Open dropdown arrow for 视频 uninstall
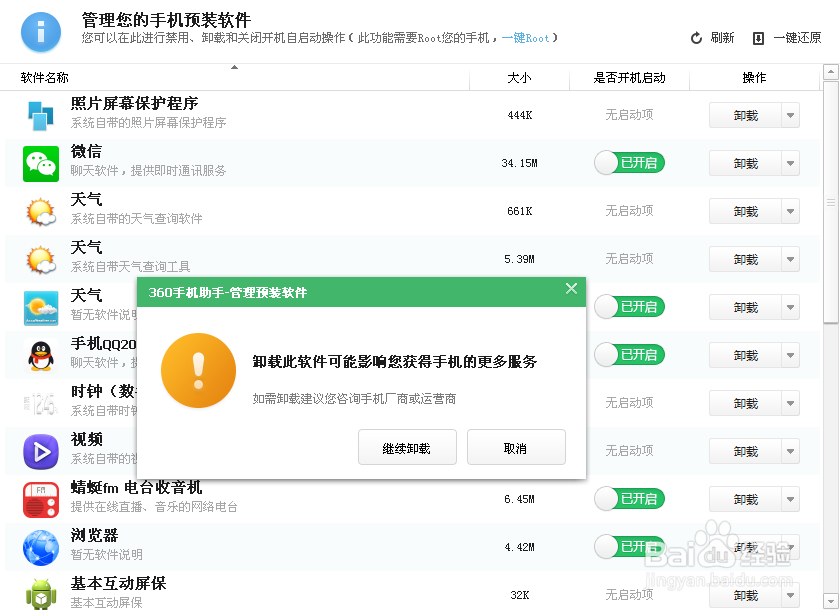840x610 pixels. (790, 451)
